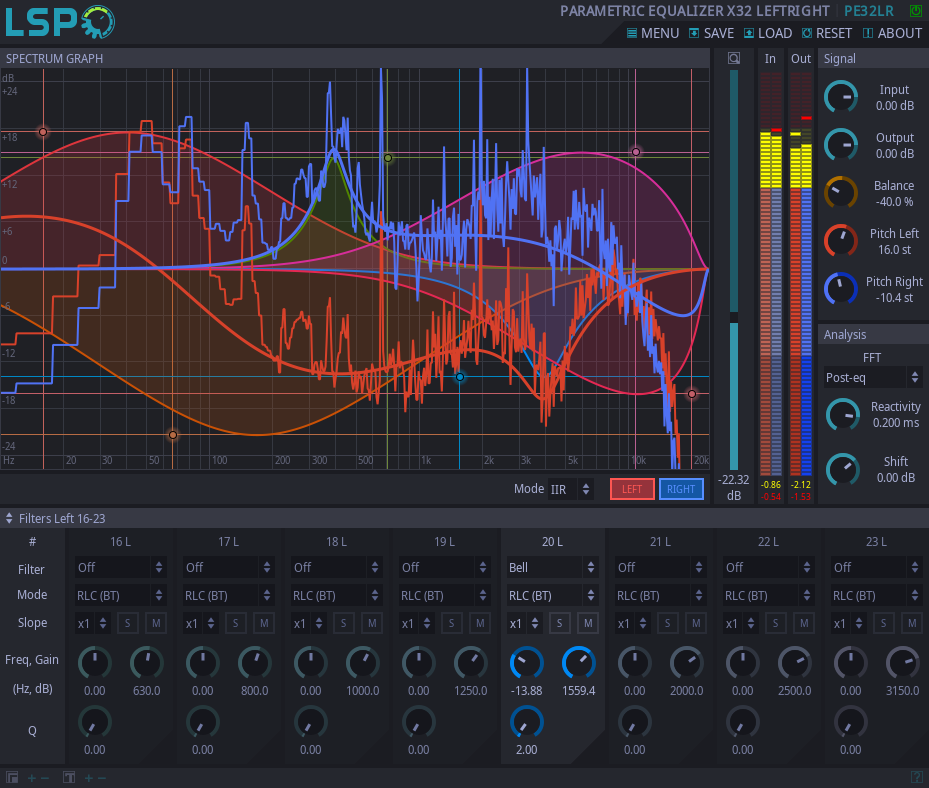Click the vertical zoom fader beside the graph
This screenshot has width=929, height=788.
(x=734, y=270)
